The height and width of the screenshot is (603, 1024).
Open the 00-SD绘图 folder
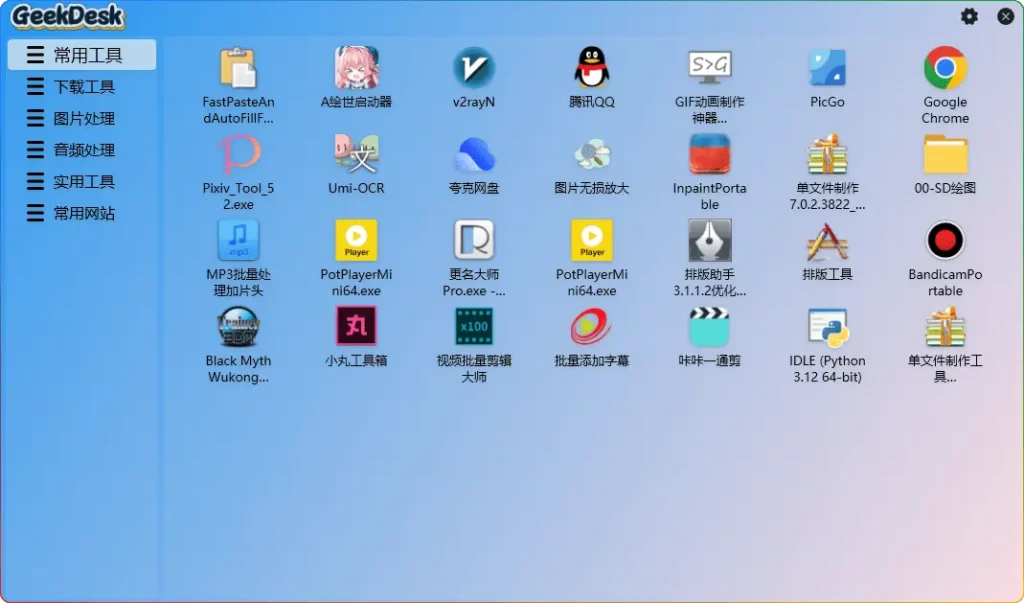945,157
